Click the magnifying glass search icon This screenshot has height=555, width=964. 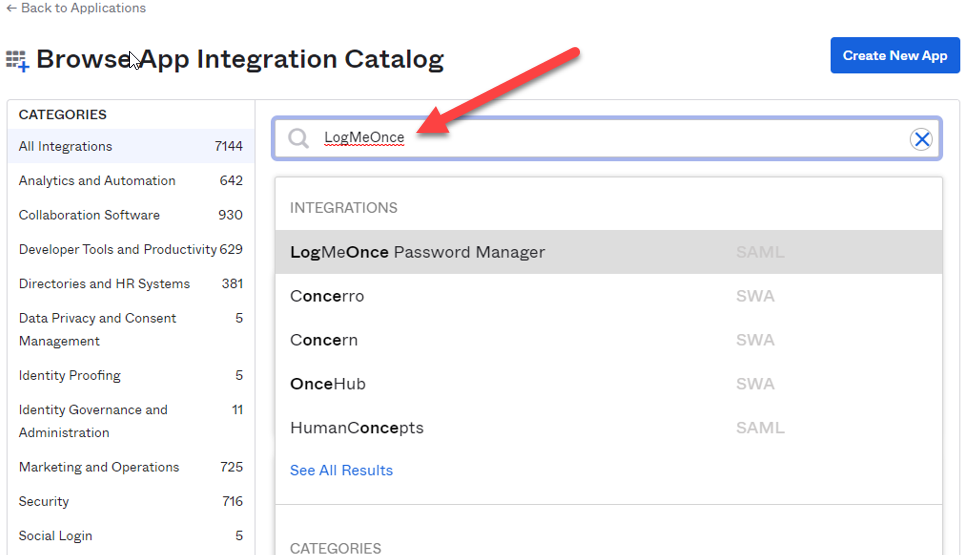[x=298, y=138]
